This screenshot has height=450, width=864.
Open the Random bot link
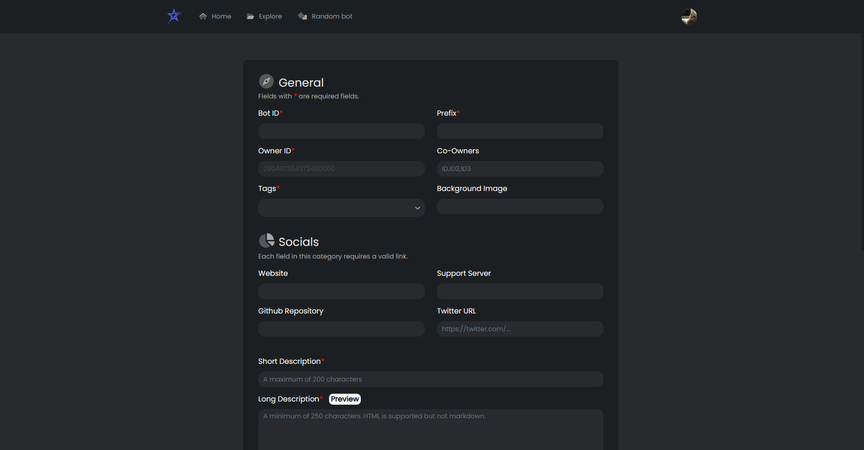[331, 17]
